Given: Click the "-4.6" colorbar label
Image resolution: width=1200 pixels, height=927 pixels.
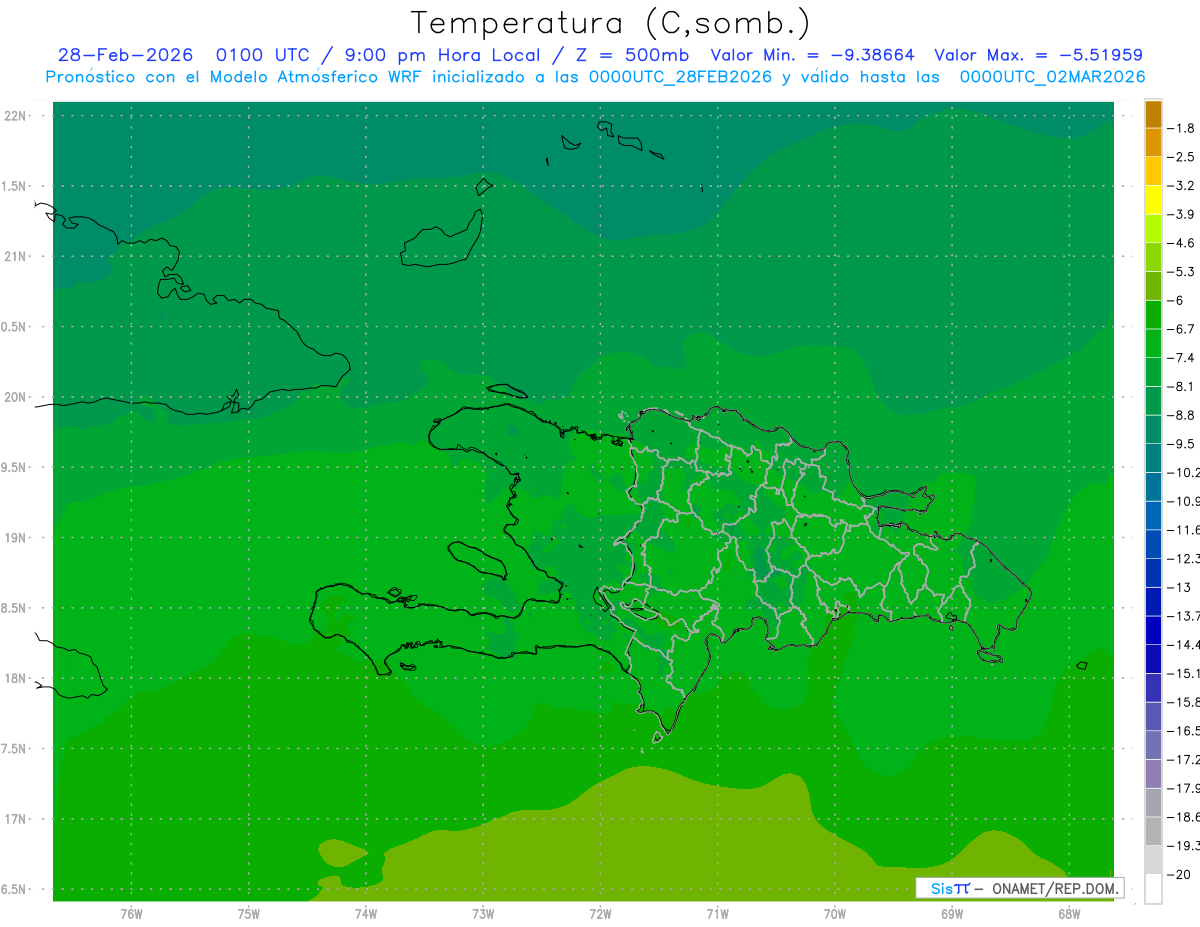Looking at the screenshot, I should point(1181,243).
